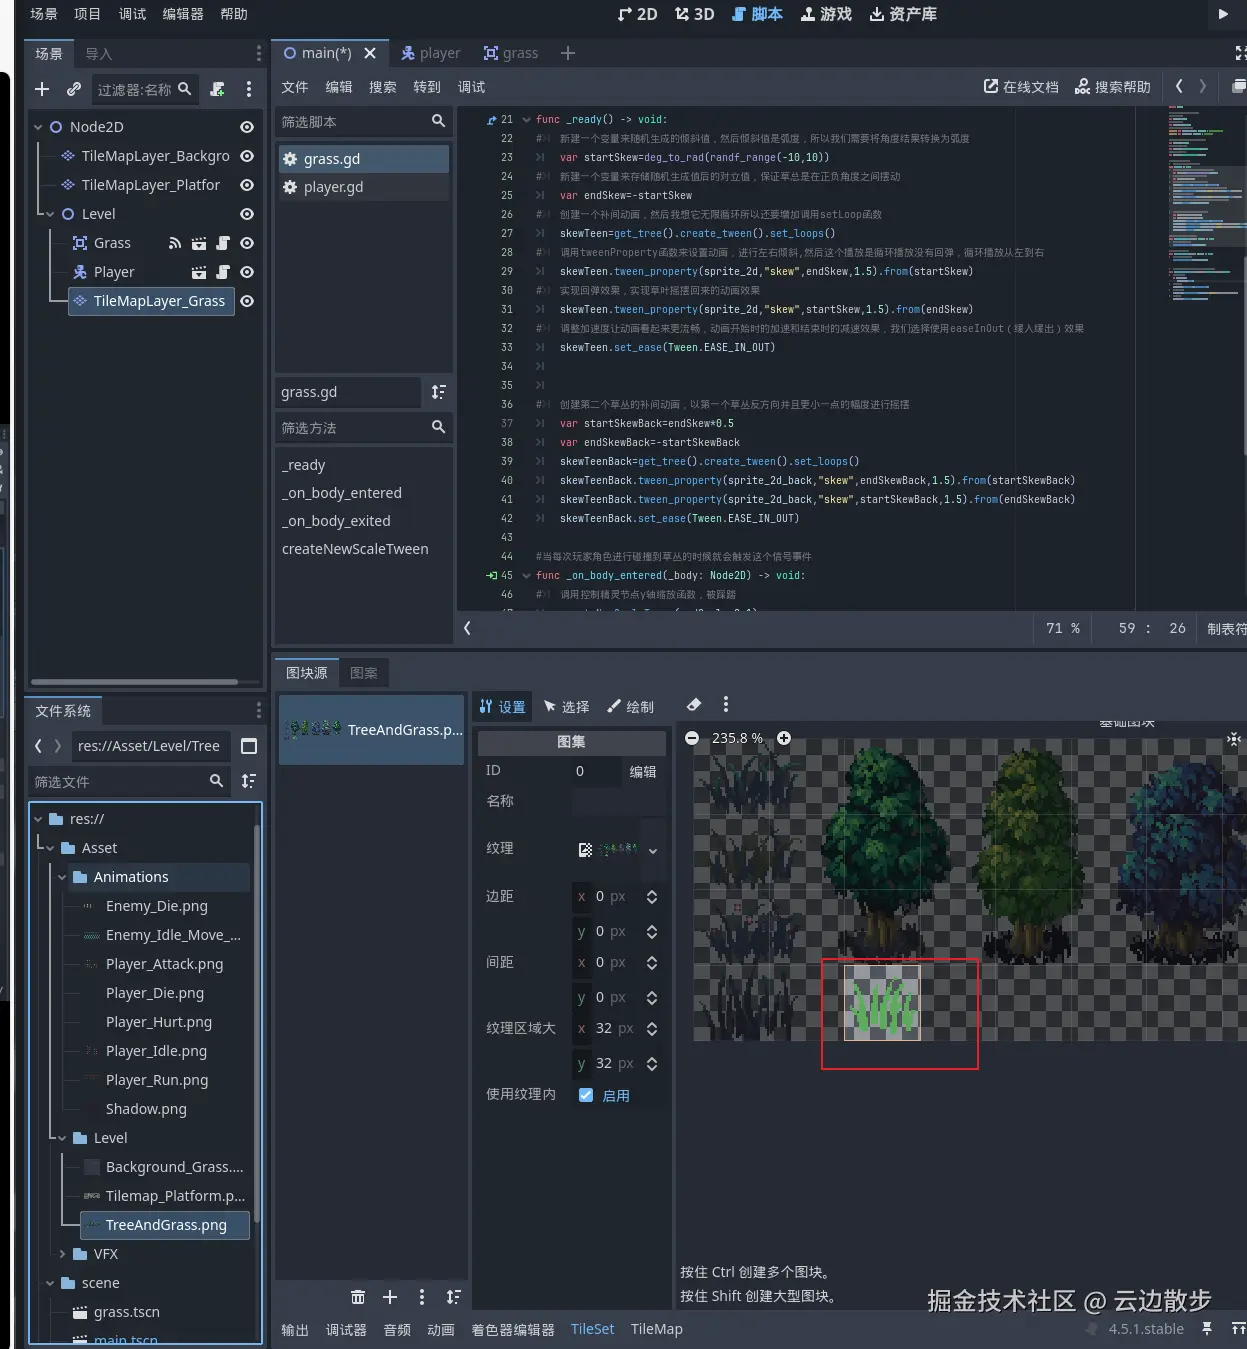The image size is (1247, 1349).
Task: Open Scene panel extra options menu
Action: [249, 89]
